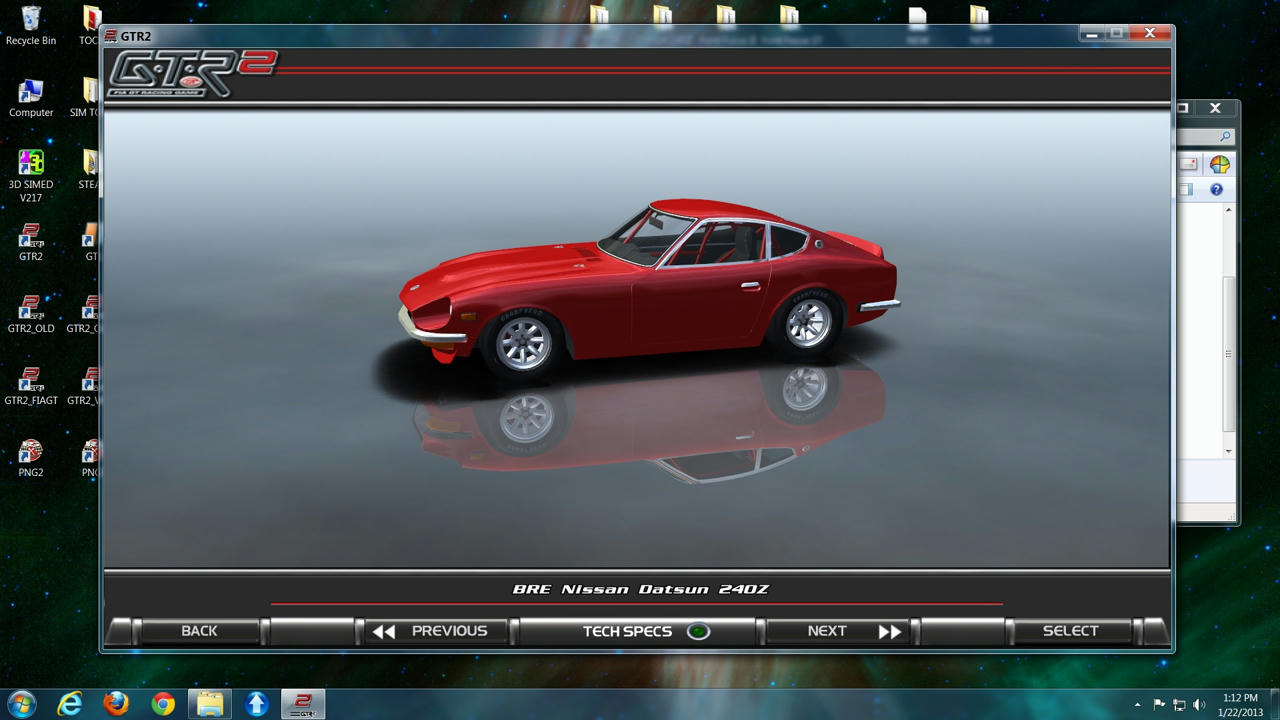Open Explorer window help question mark
Viewport: 1280px width, 720px height.
click(x=1216, y=189)
